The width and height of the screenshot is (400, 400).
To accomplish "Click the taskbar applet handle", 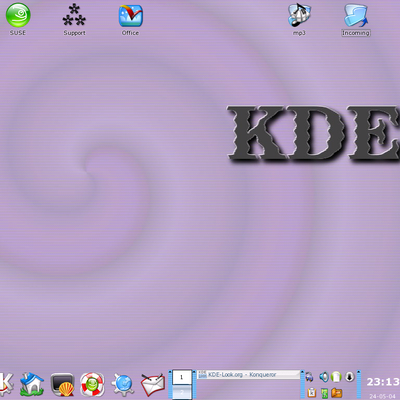I will [195, 384].
